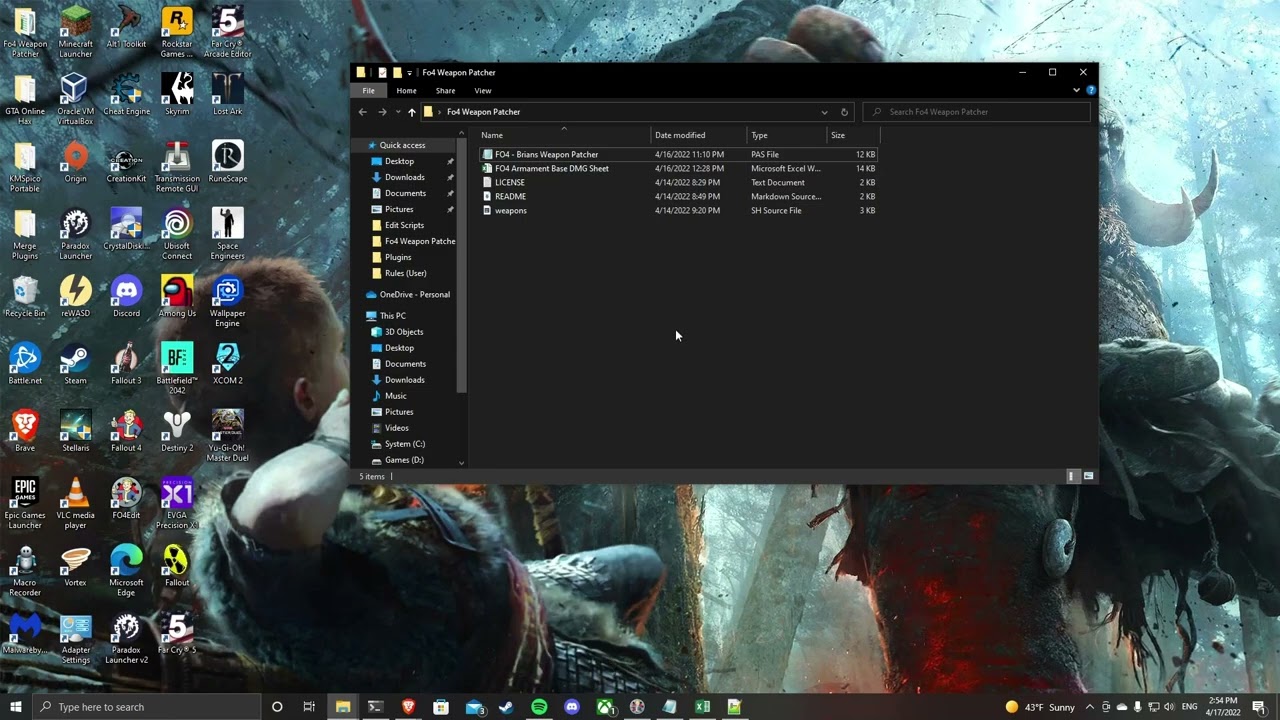Sort files by Name column
Image resolution: width=1280 pixels, height=720 pixels.
(564, 135)
